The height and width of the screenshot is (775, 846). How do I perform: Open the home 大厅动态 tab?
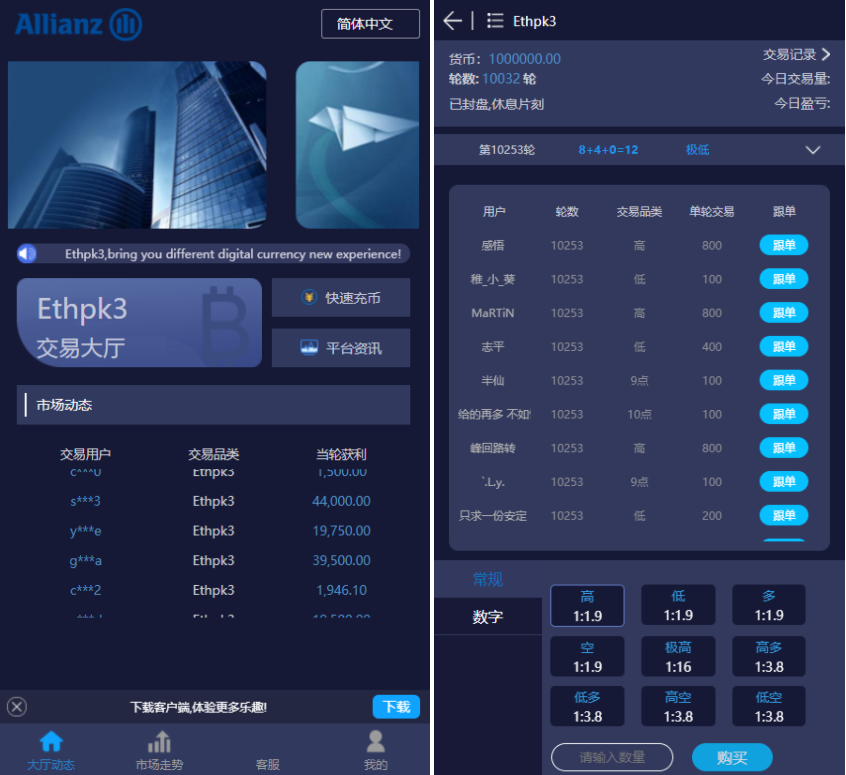tap(51, 749)
